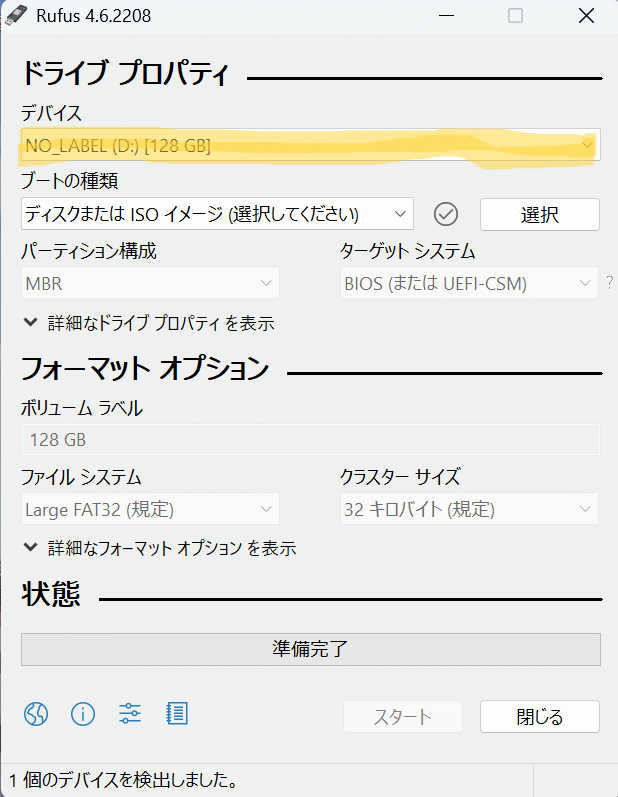
Task: Open the パーティション構成 MBR dropdown
Action: [x=150, y=283]
